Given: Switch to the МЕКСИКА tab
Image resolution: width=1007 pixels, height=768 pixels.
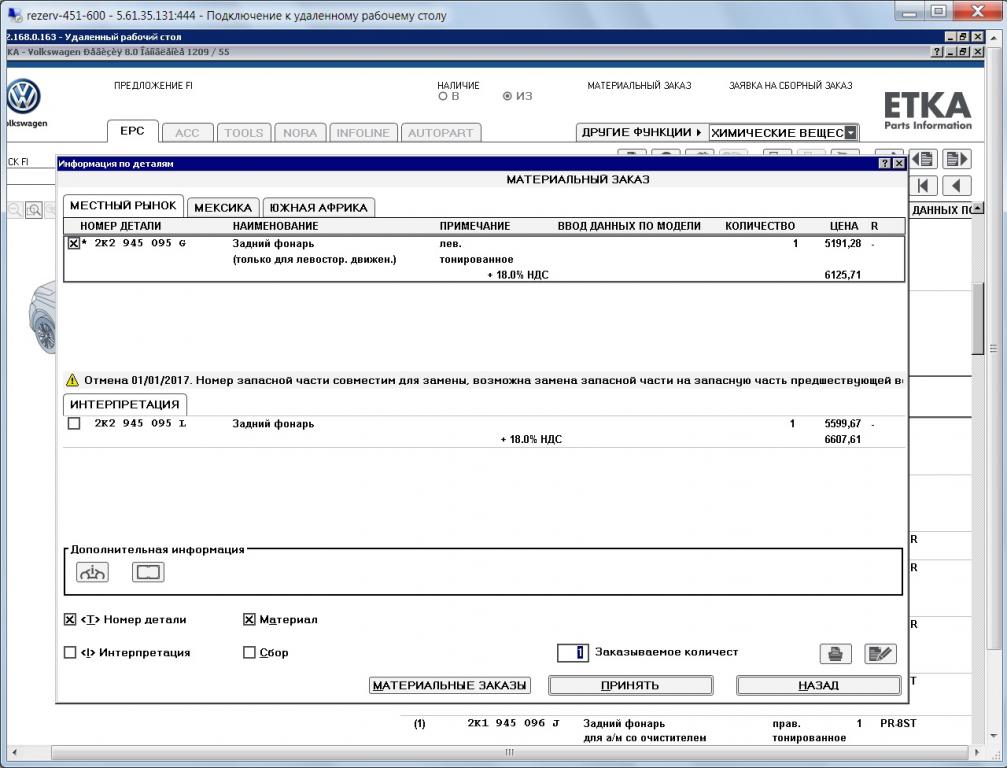Looking at the screenshot, I should 223,207.
